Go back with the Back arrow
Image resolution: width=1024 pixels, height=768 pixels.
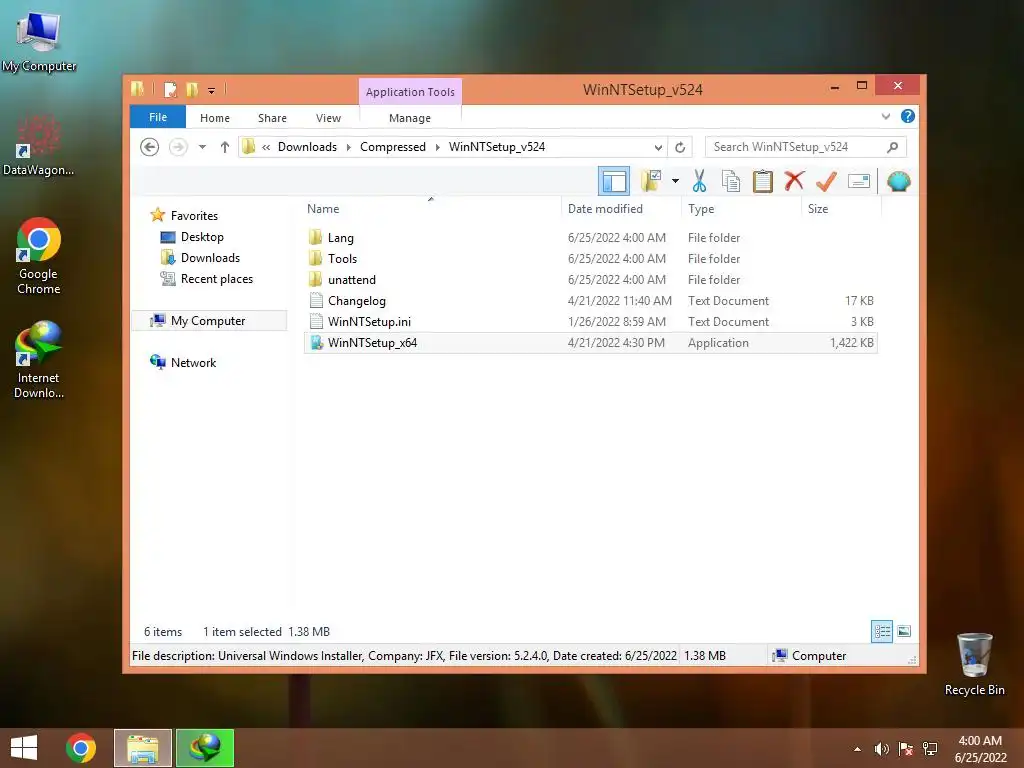pos(150,147)
